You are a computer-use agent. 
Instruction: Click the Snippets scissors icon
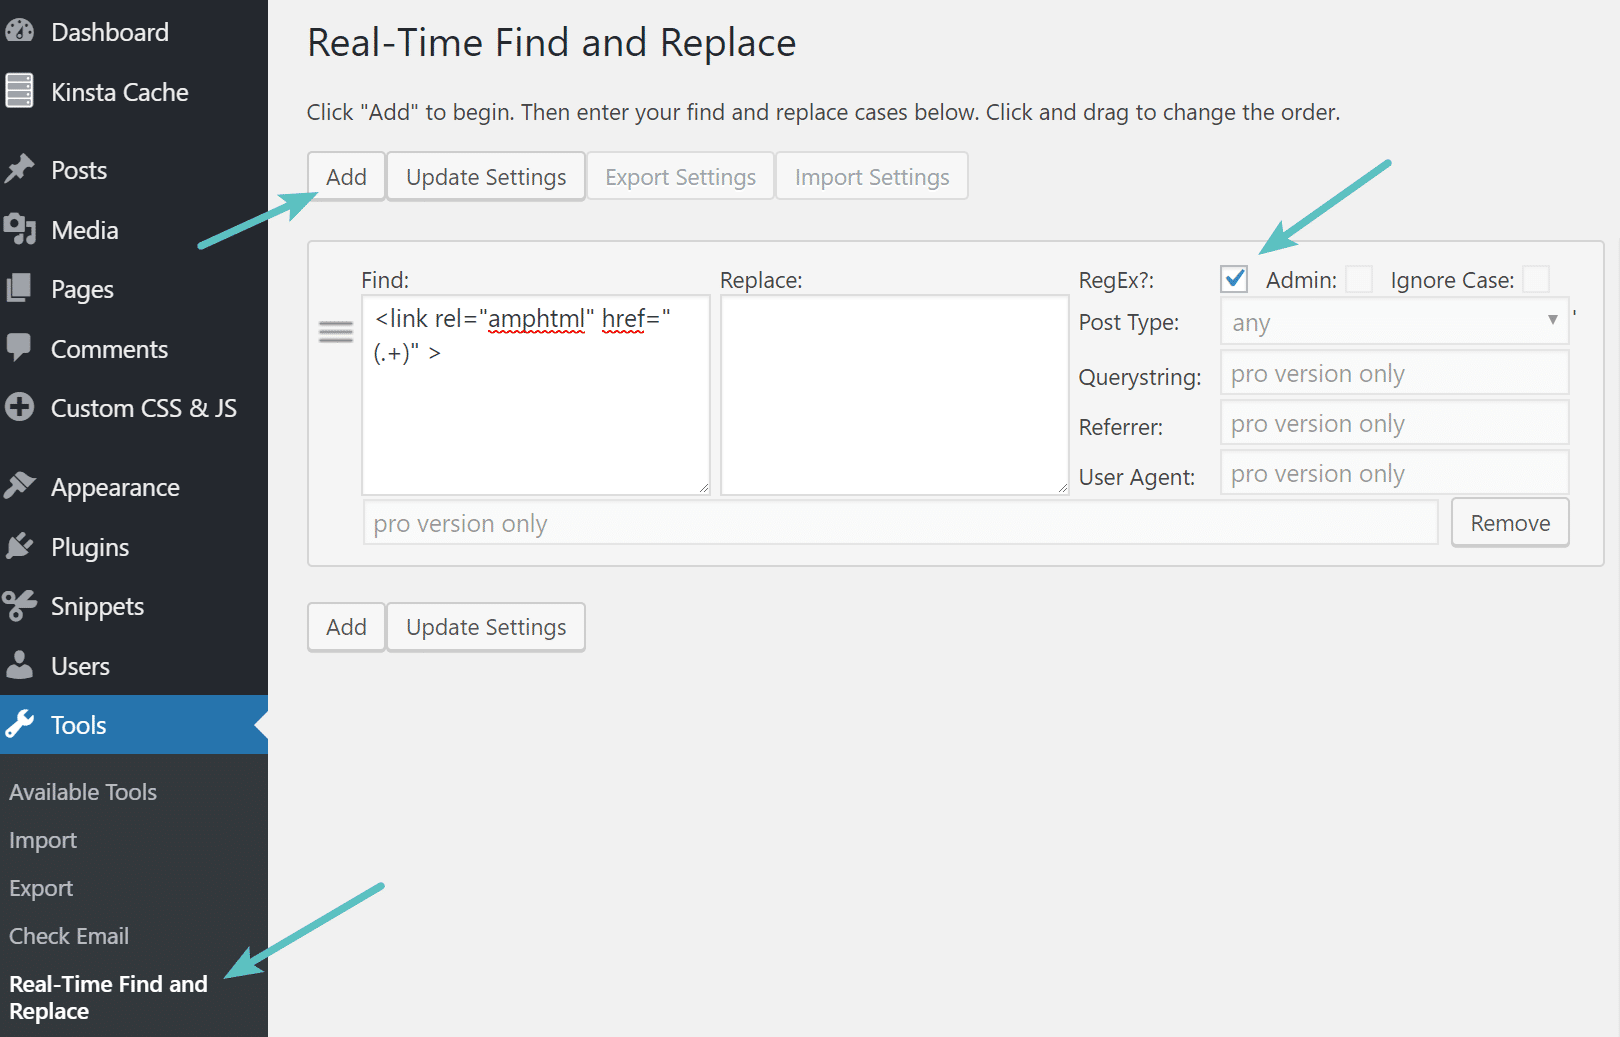[20, 605]
